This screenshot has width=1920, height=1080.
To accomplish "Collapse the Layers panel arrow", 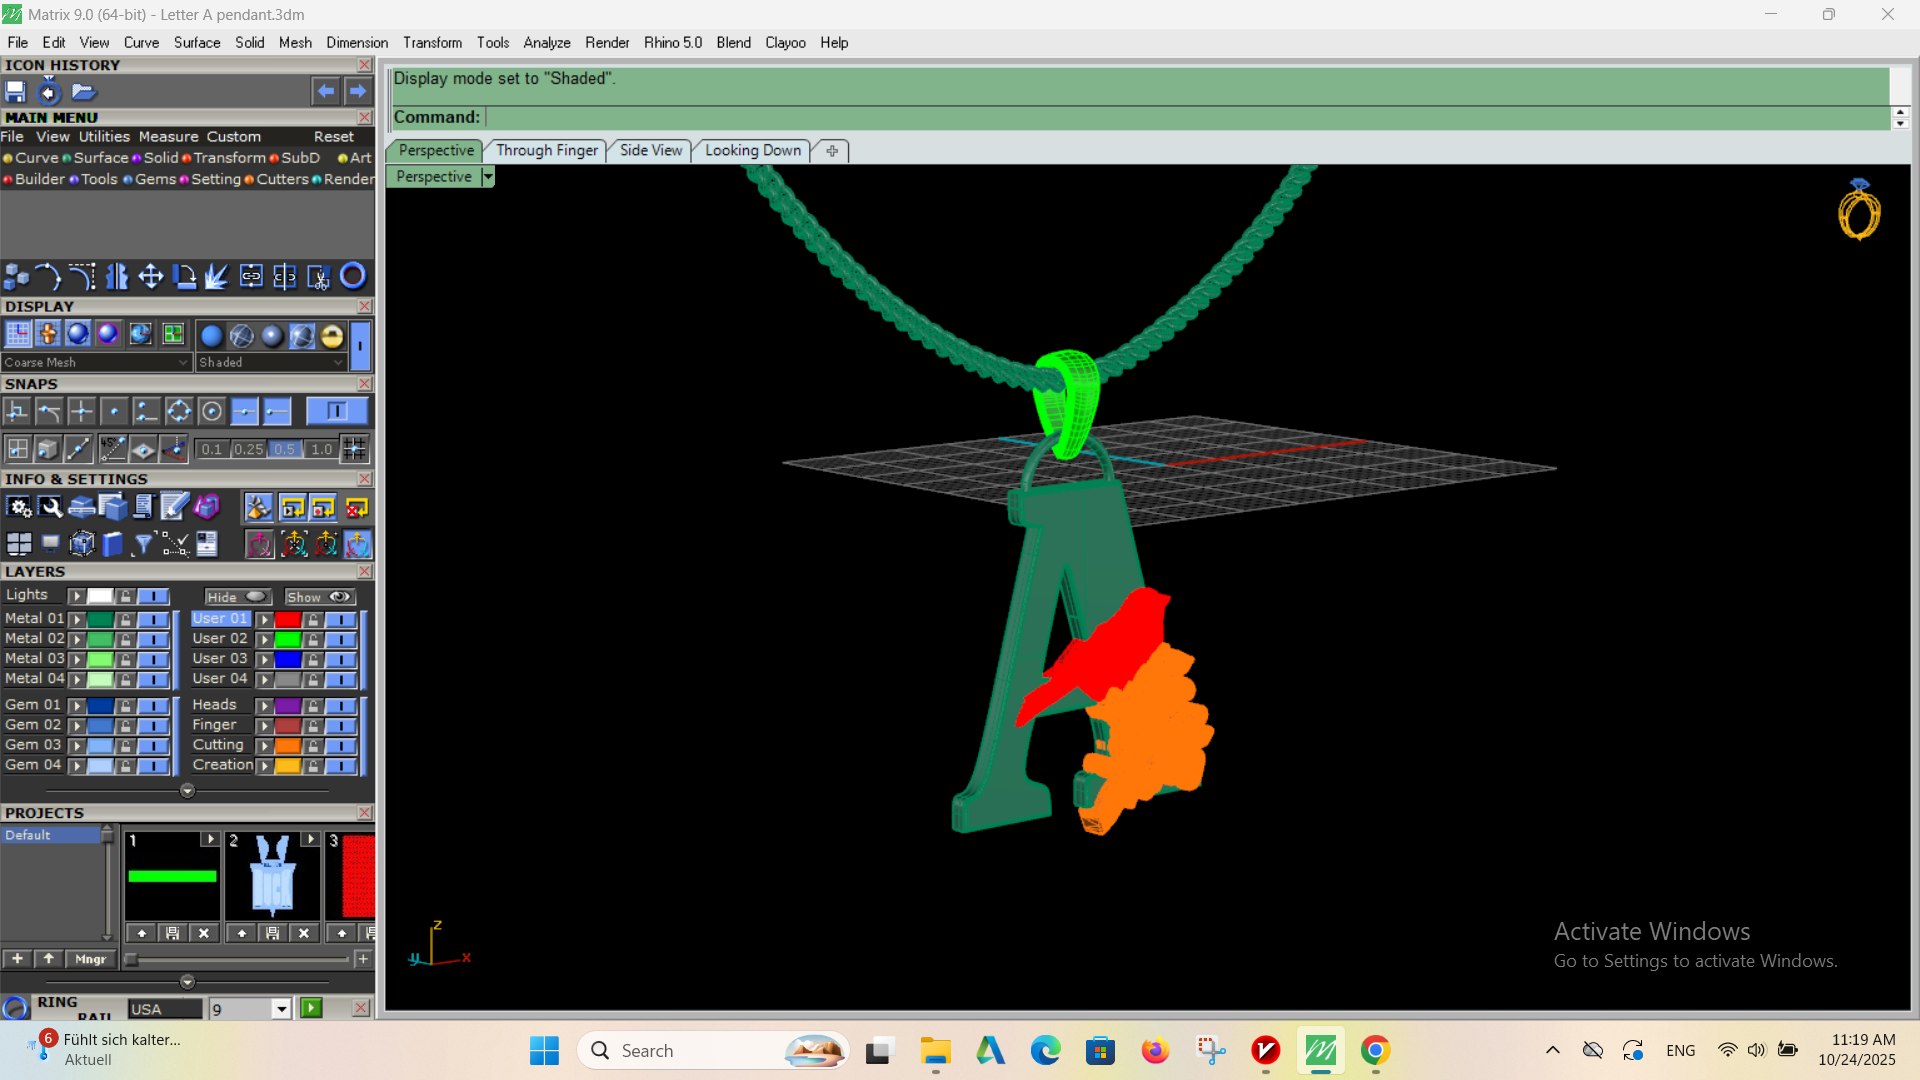I will point(187,791).
